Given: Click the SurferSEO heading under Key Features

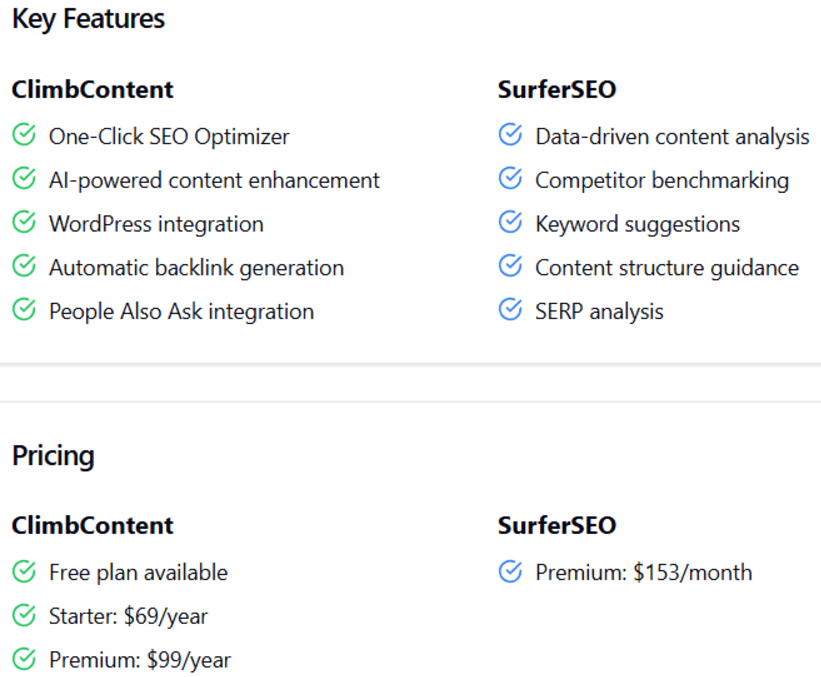Looking at the screenshot, I should coord(557,90).
